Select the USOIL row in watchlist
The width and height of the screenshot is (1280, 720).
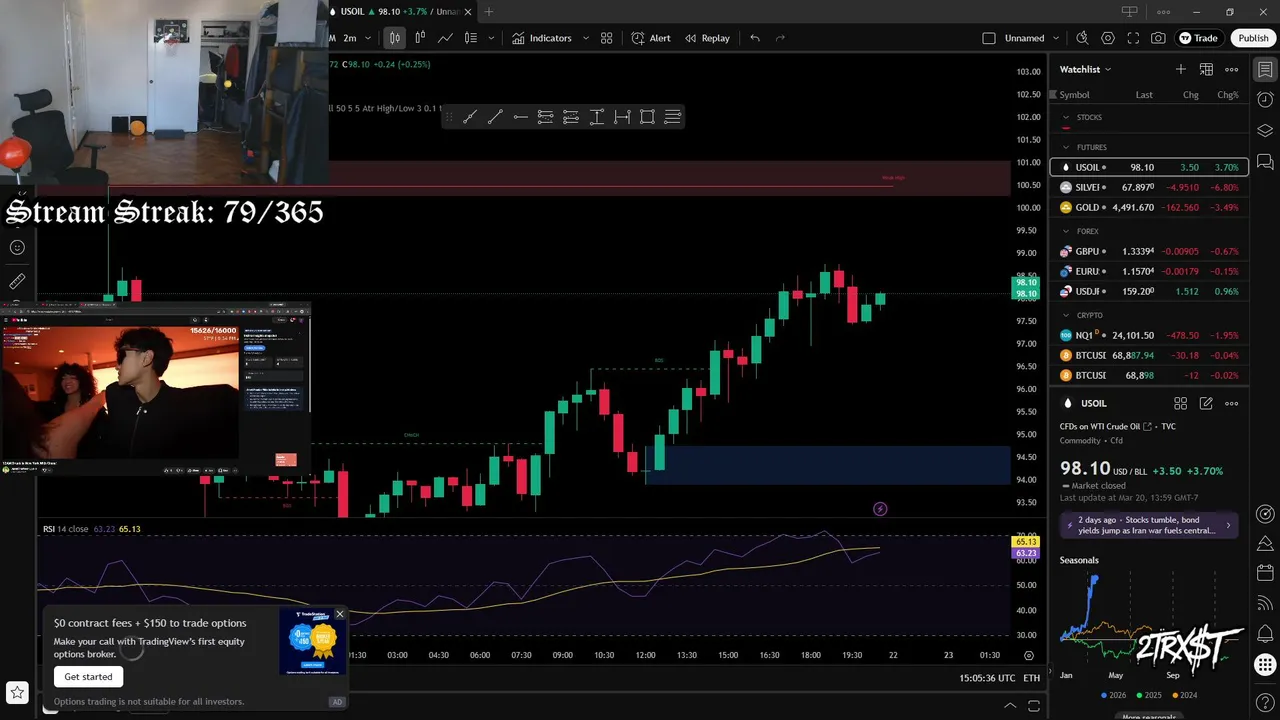click(1149, 167)
